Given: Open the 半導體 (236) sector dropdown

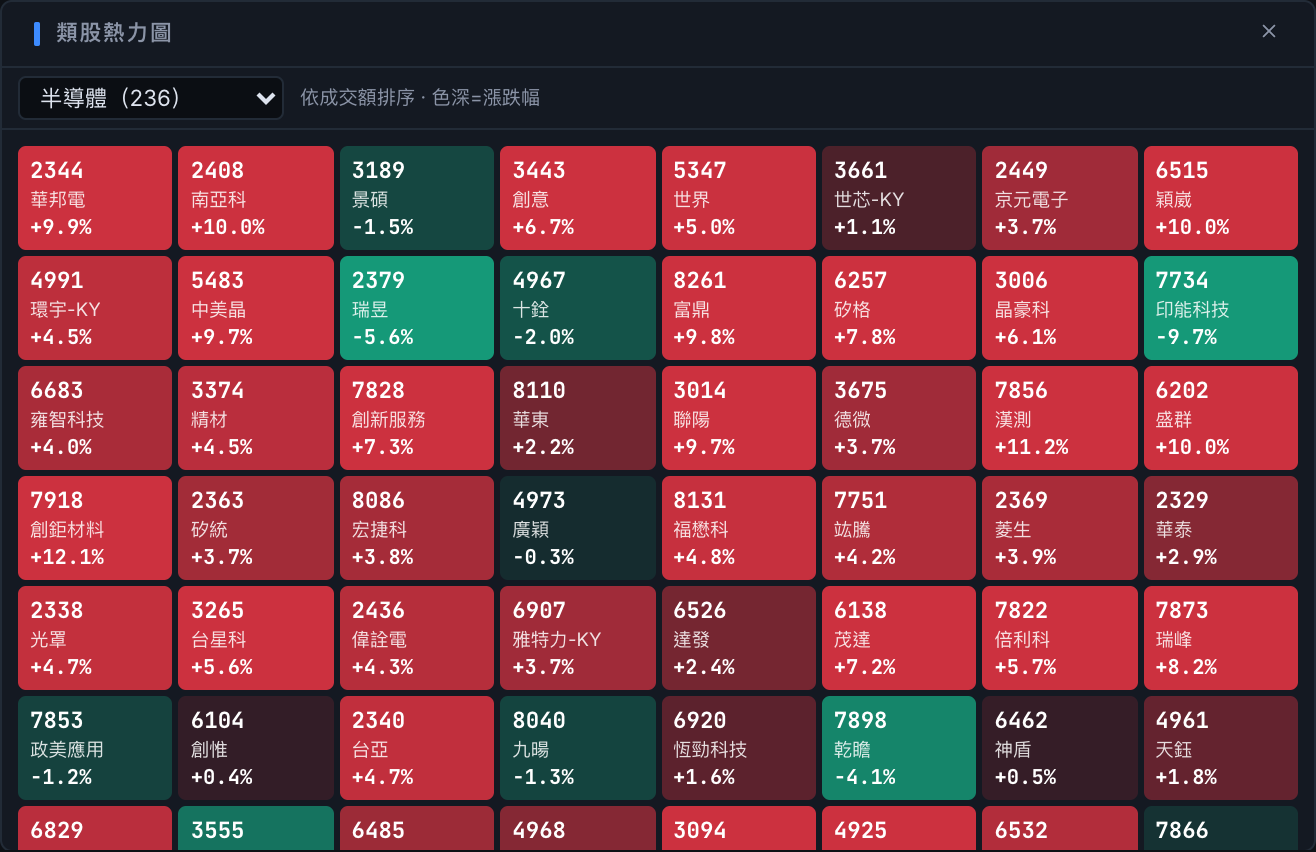Looking at the screenshot, I should pos(151,97).
